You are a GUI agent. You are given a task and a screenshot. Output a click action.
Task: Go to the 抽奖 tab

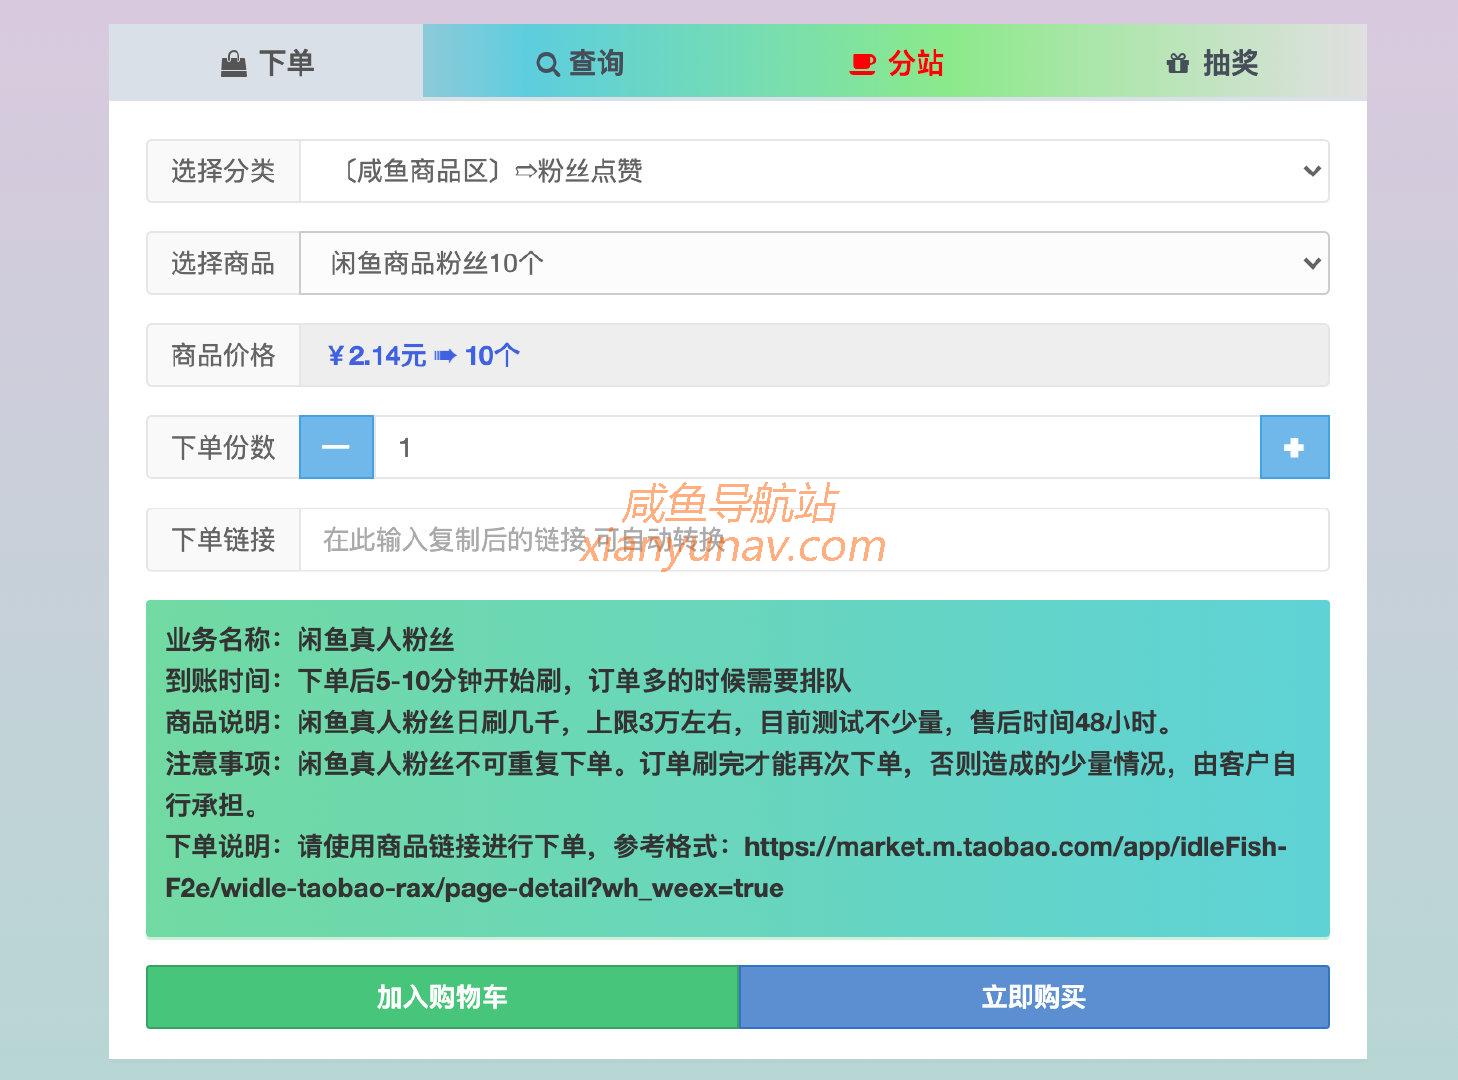1210,62
